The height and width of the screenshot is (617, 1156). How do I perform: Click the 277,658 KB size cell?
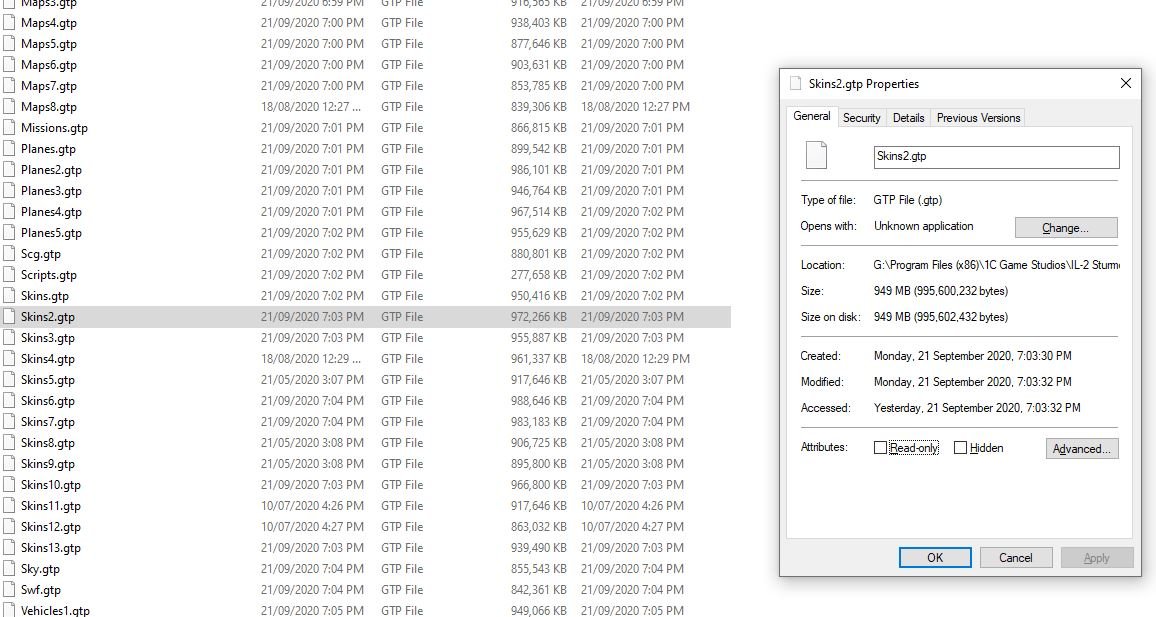538,274
